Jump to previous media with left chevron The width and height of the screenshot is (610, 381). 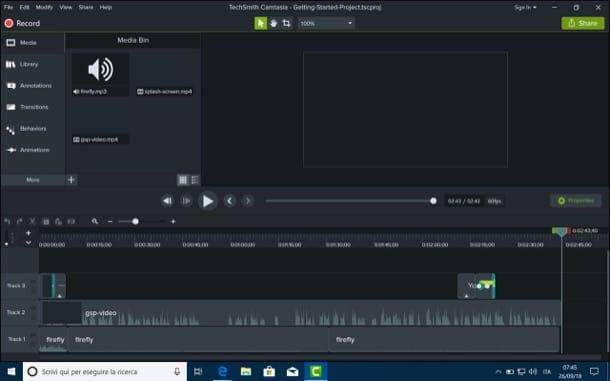pos(230,201)
